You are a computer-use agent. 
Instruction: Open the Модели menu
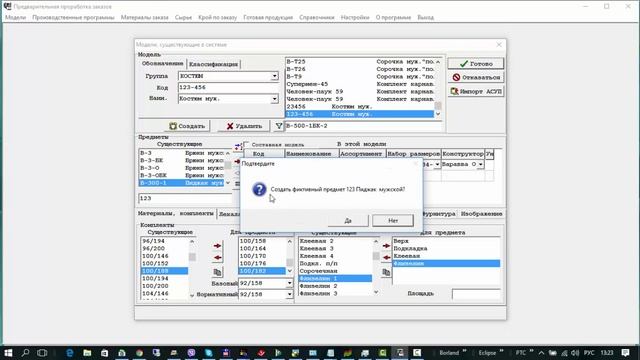coord(16,18)
